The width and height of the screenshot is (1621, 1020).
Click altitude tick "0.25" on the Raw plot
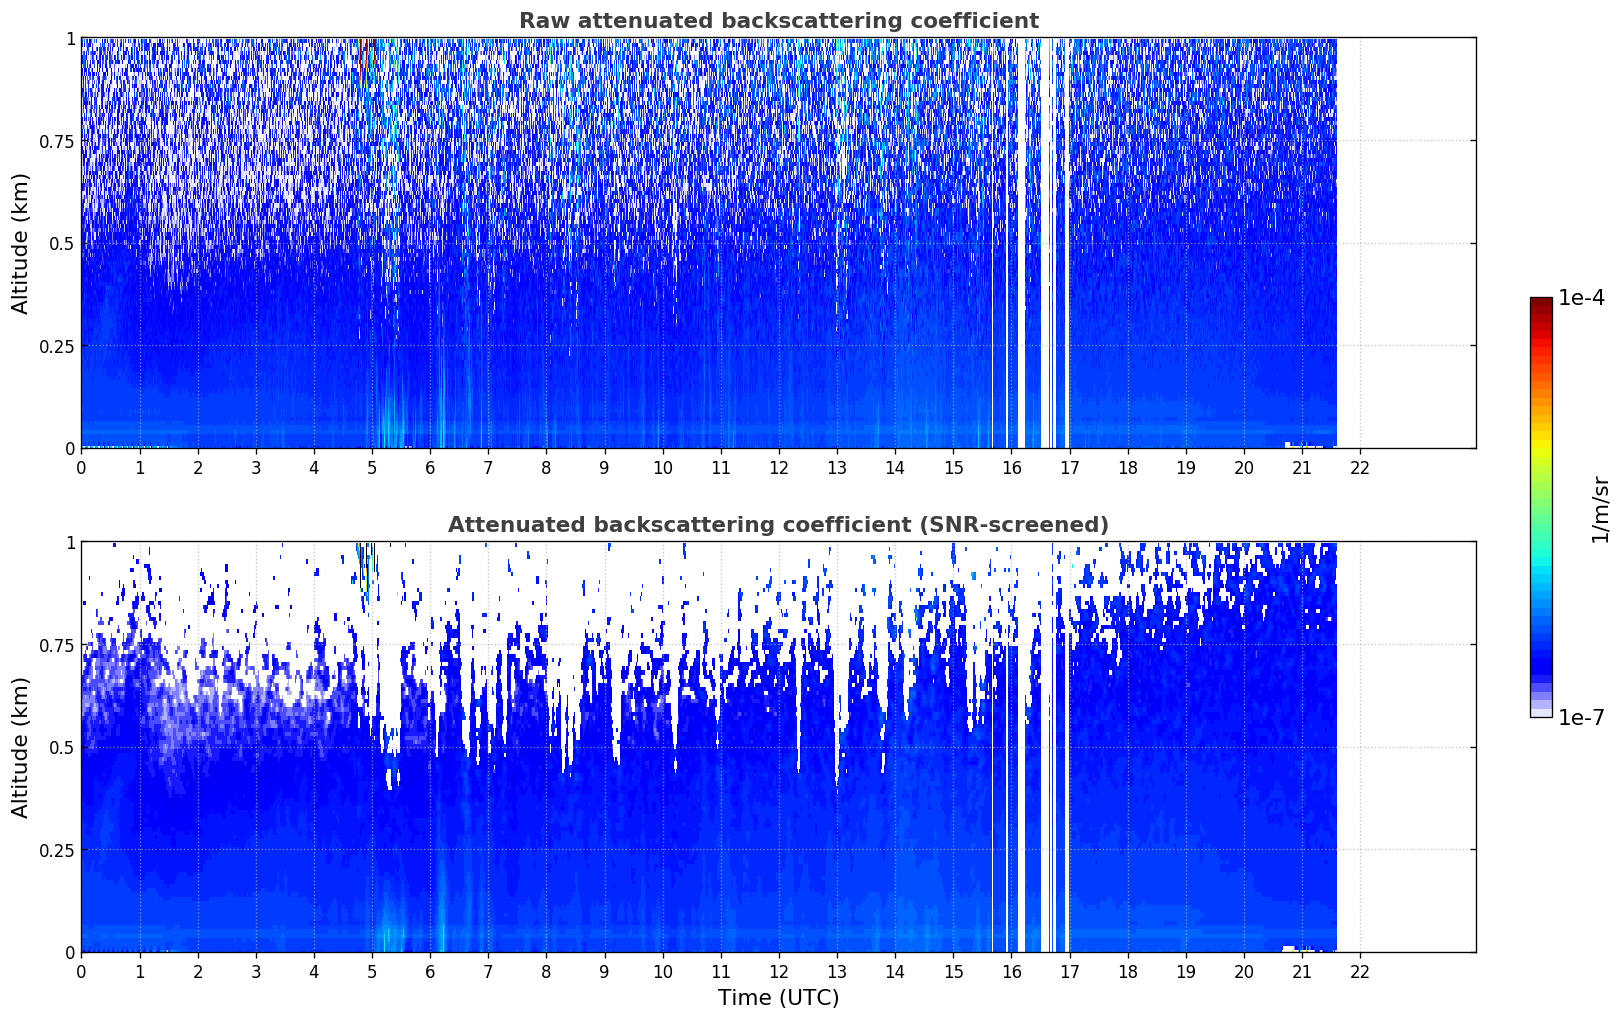pos(57,346)
